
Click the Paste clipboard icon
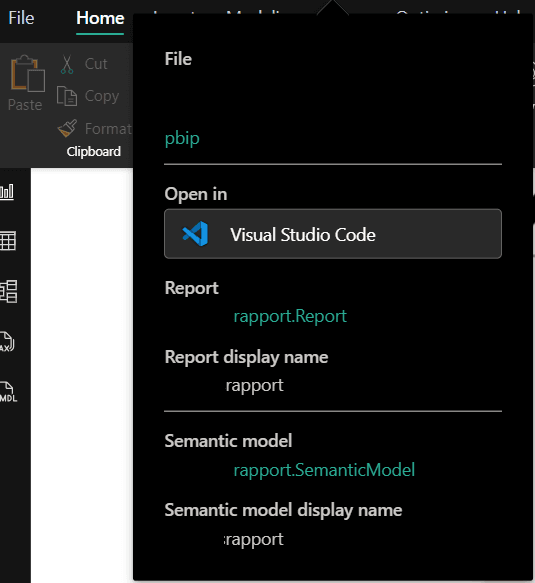28,73
